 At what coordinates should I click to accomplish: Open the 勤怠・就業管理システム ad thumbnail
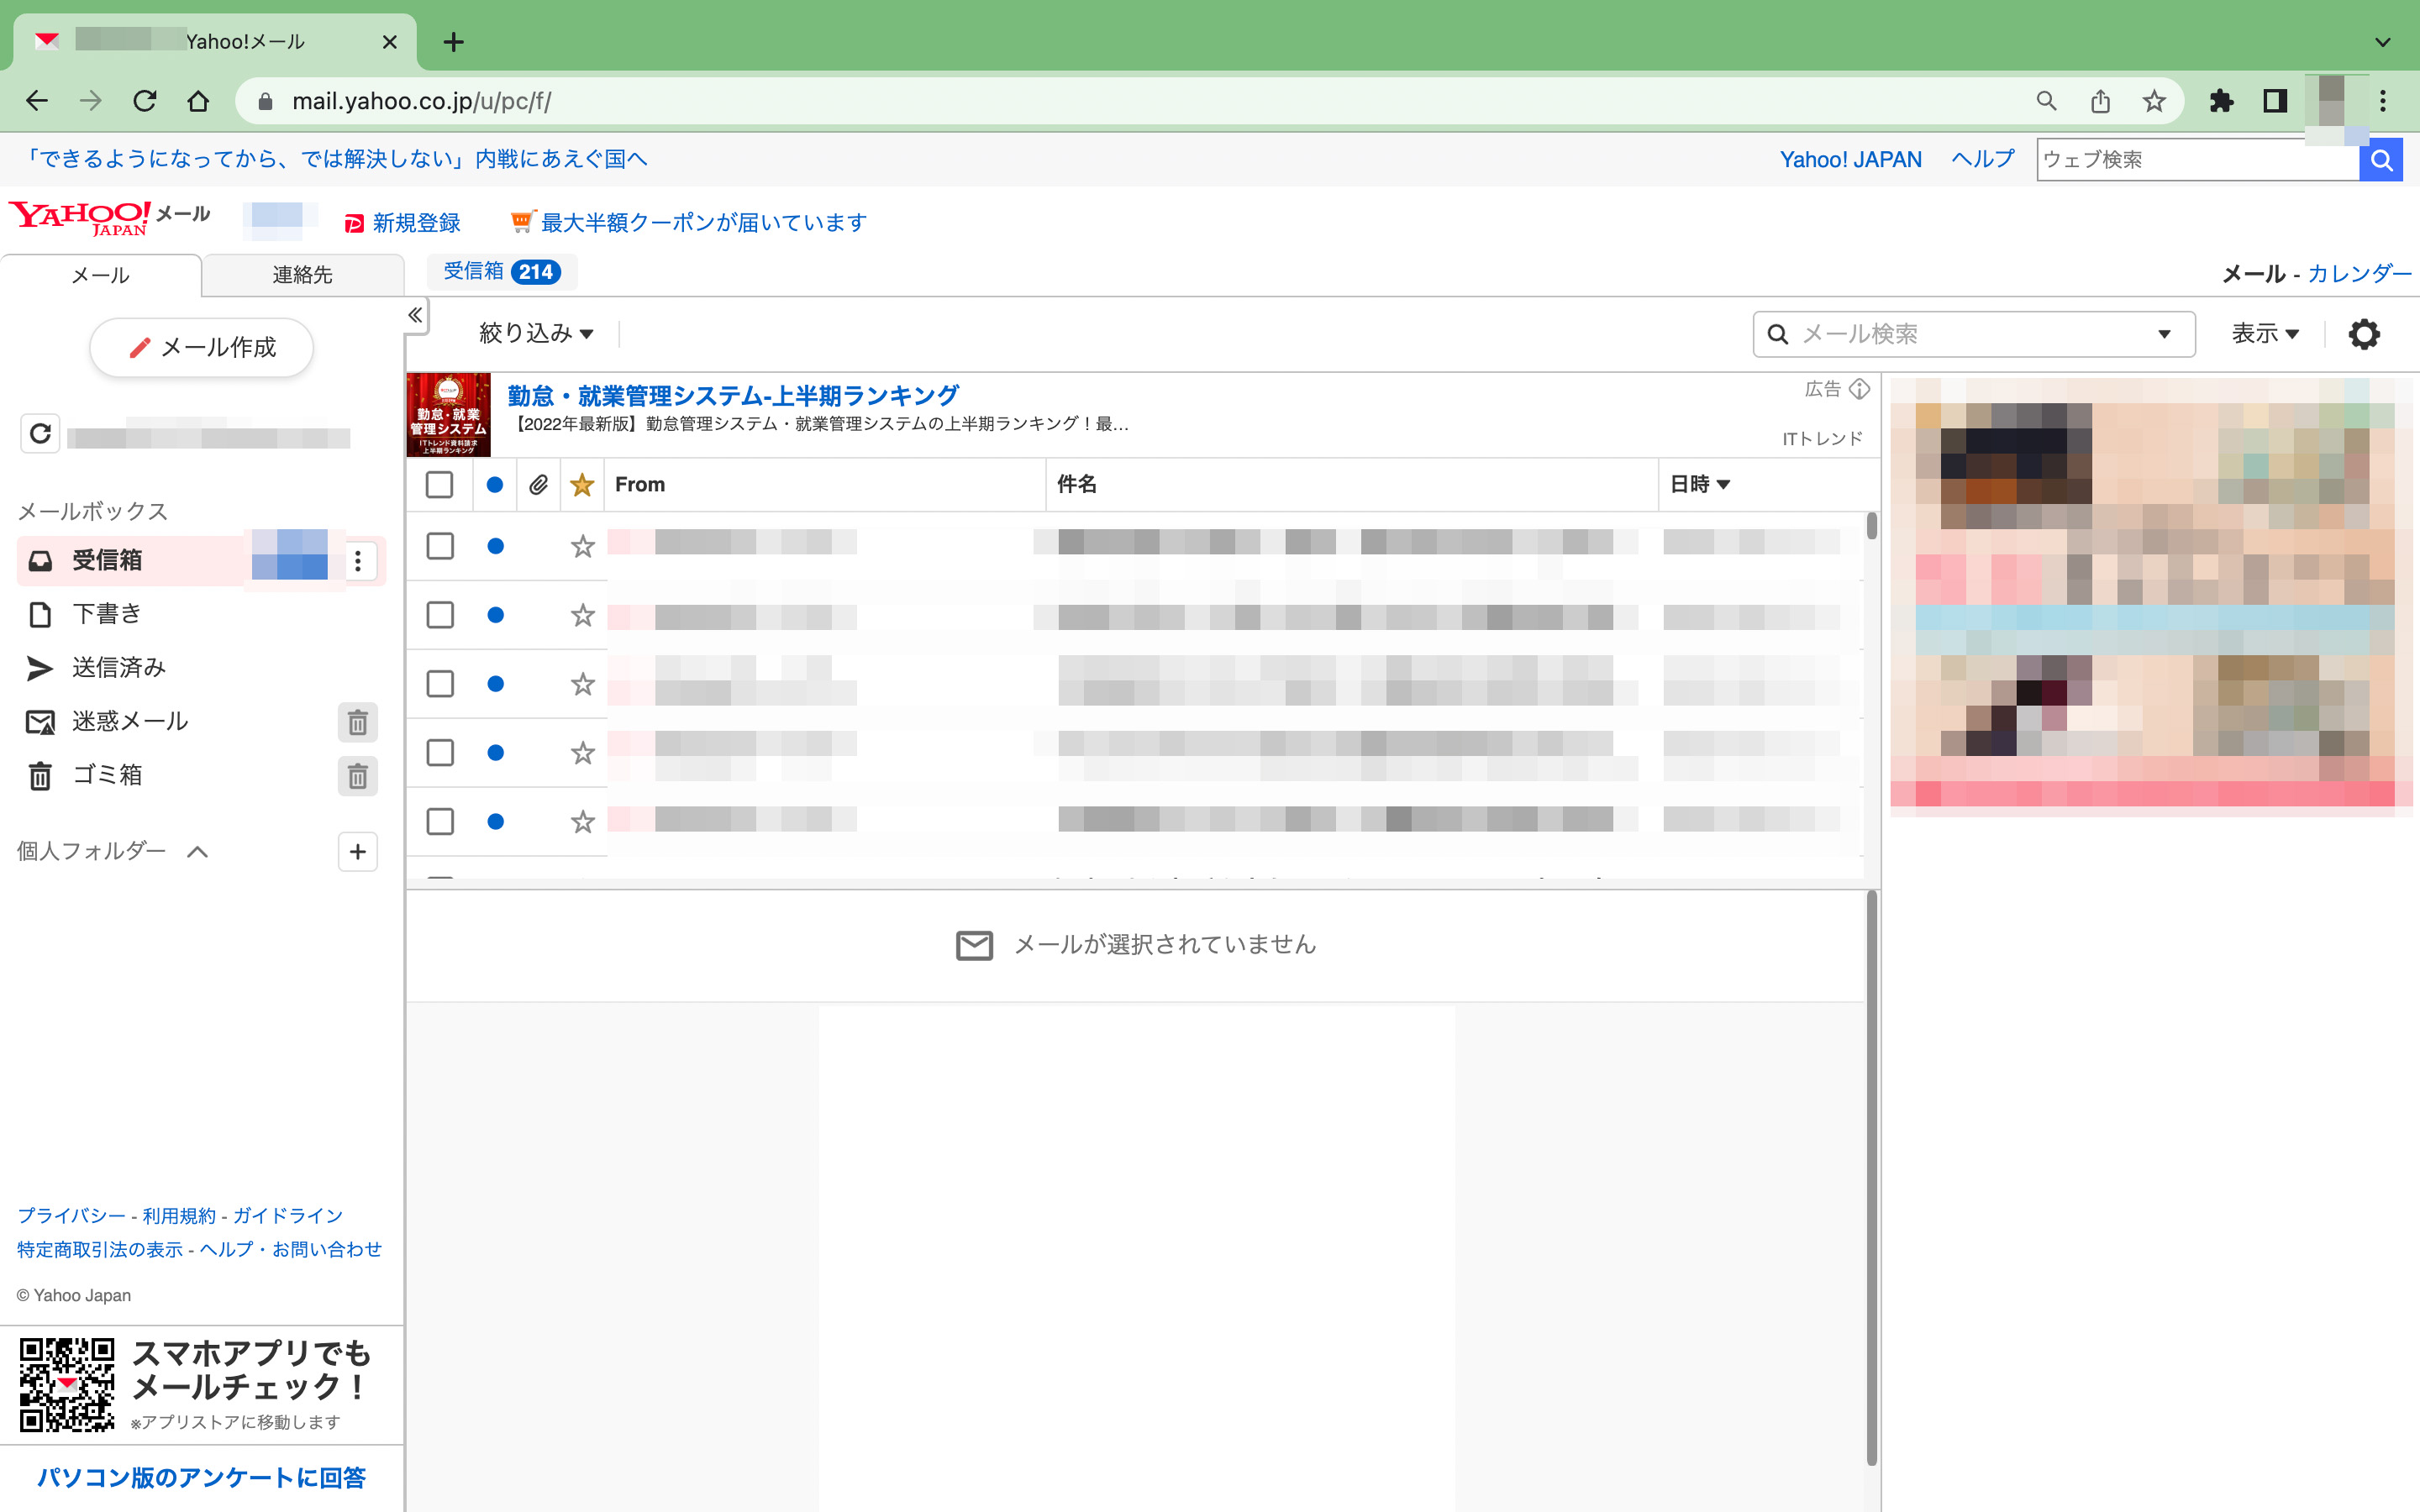tap(448, 415)
